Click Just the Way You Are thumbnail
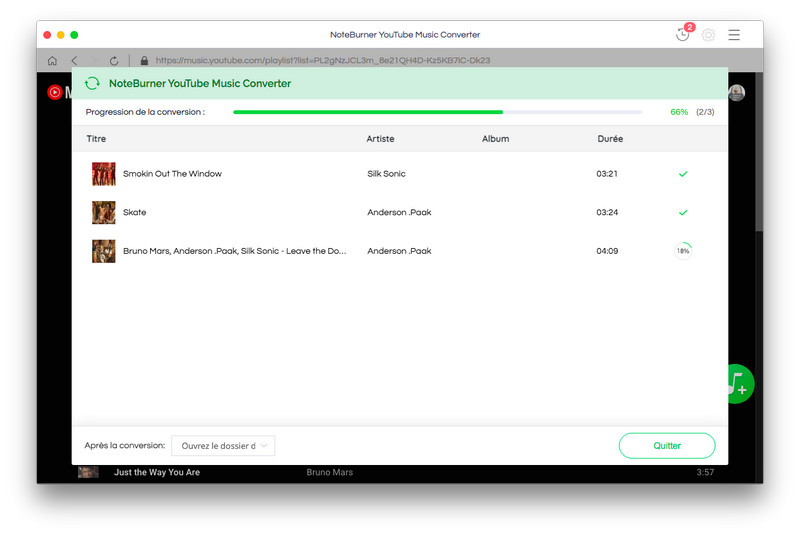800x536 pixels. point(88,472)
